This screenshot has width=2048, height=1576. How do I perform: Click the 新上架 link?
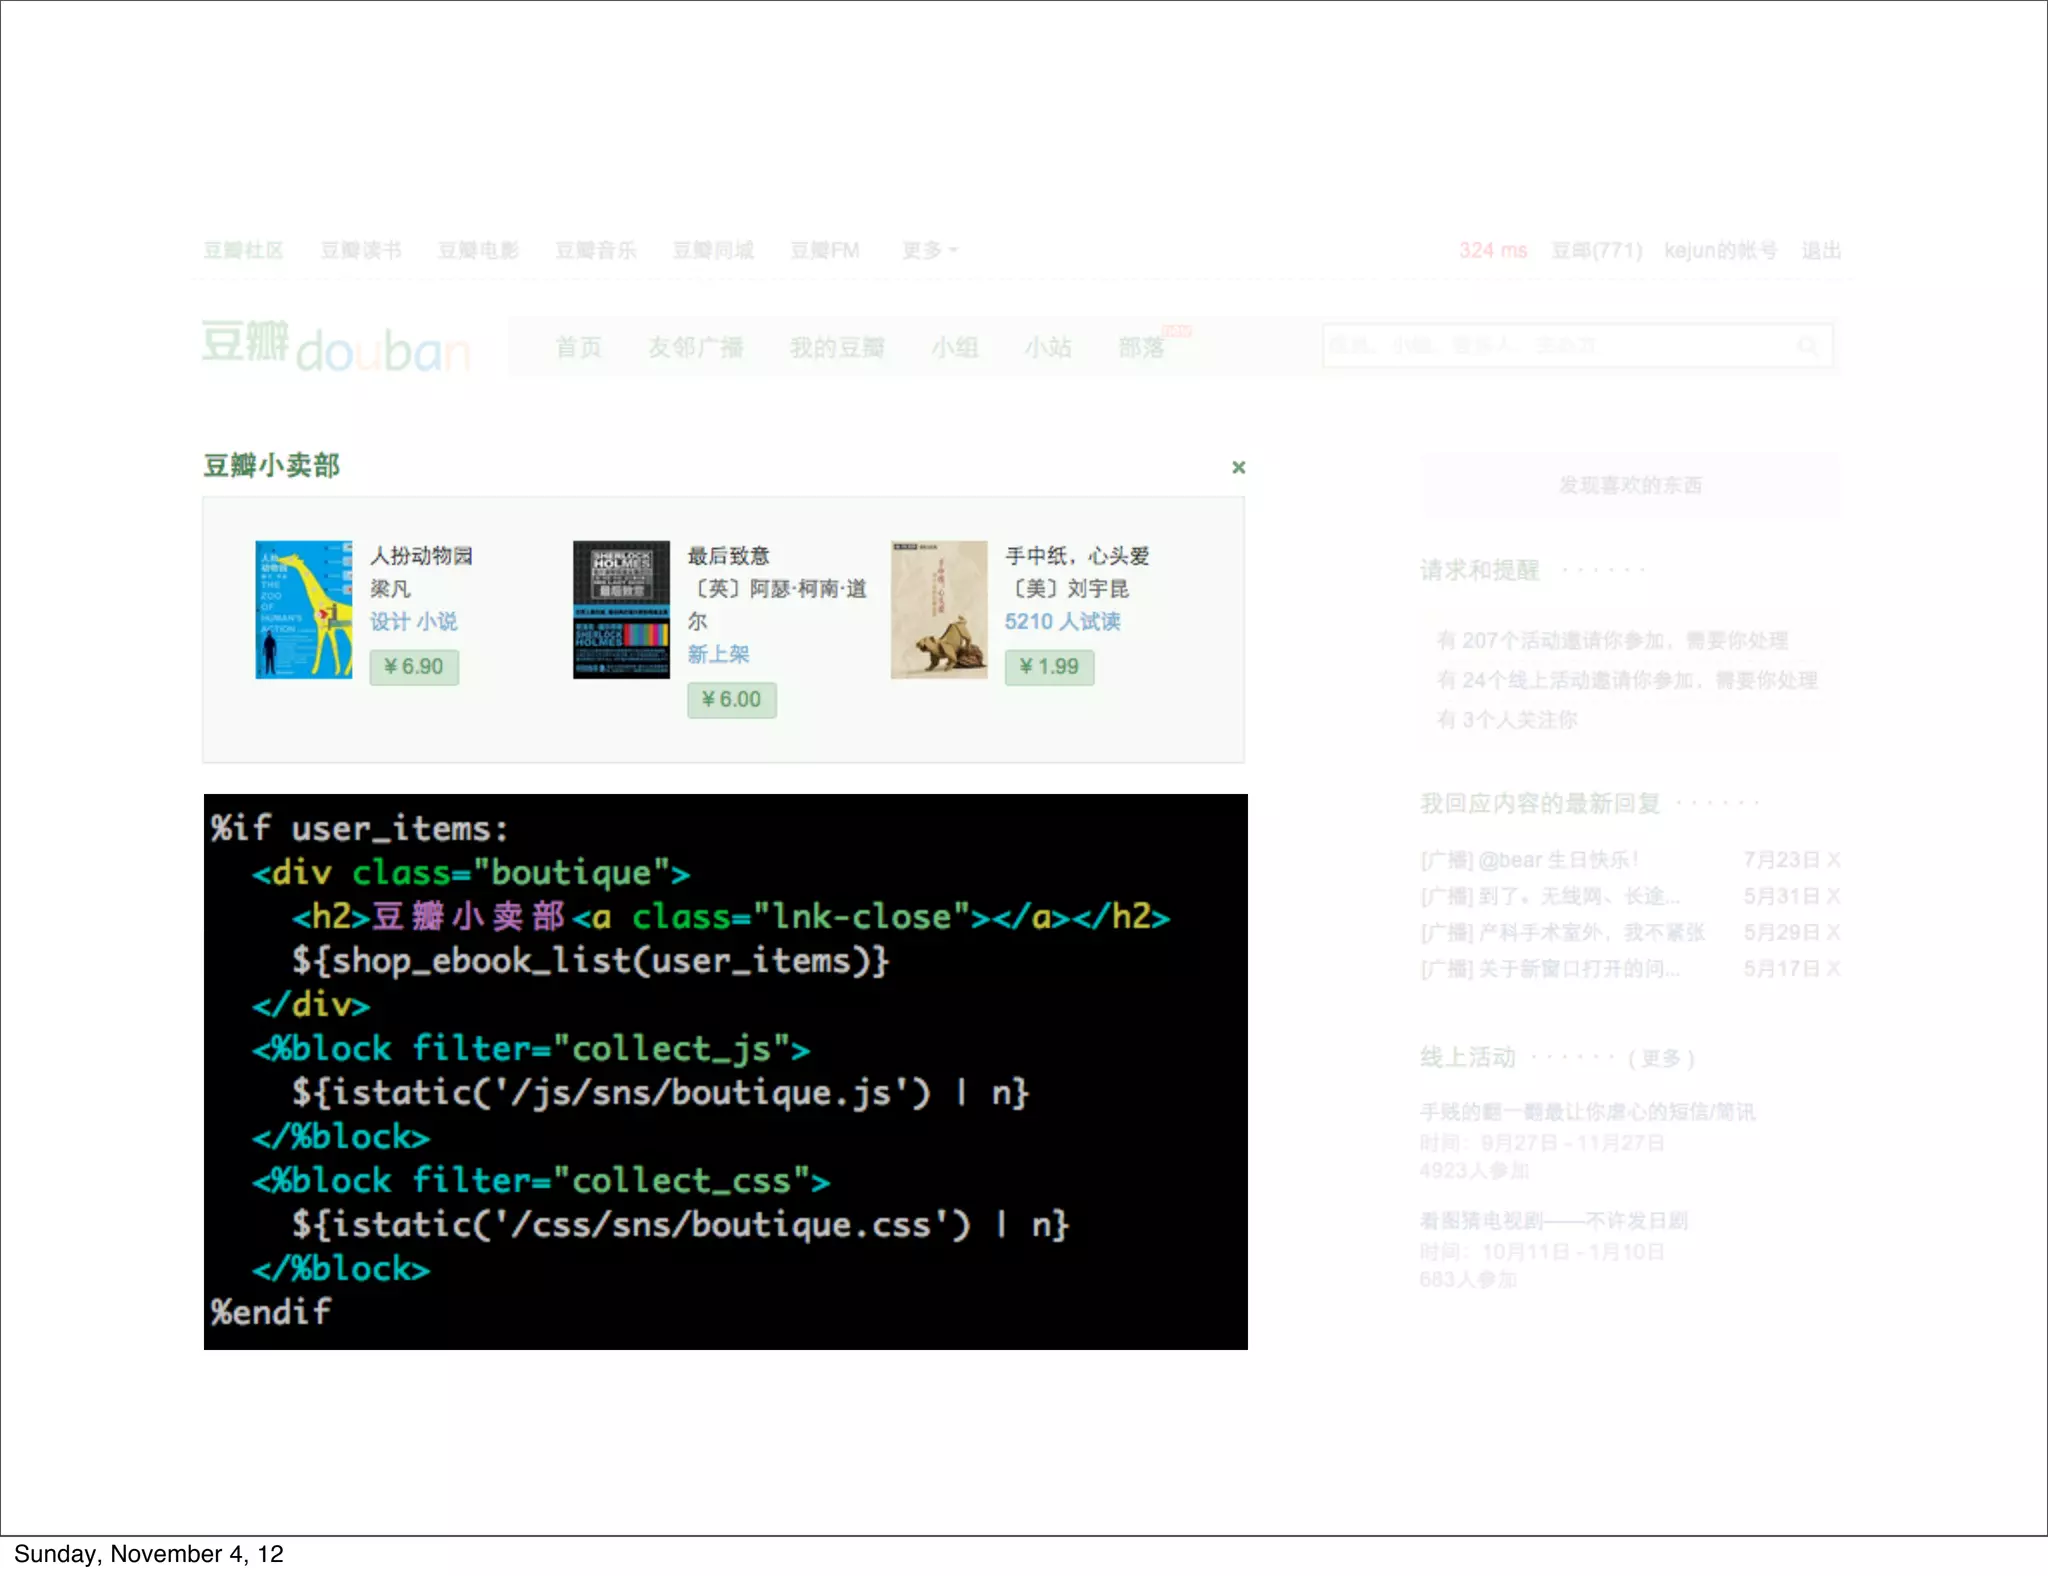(718, 654)
